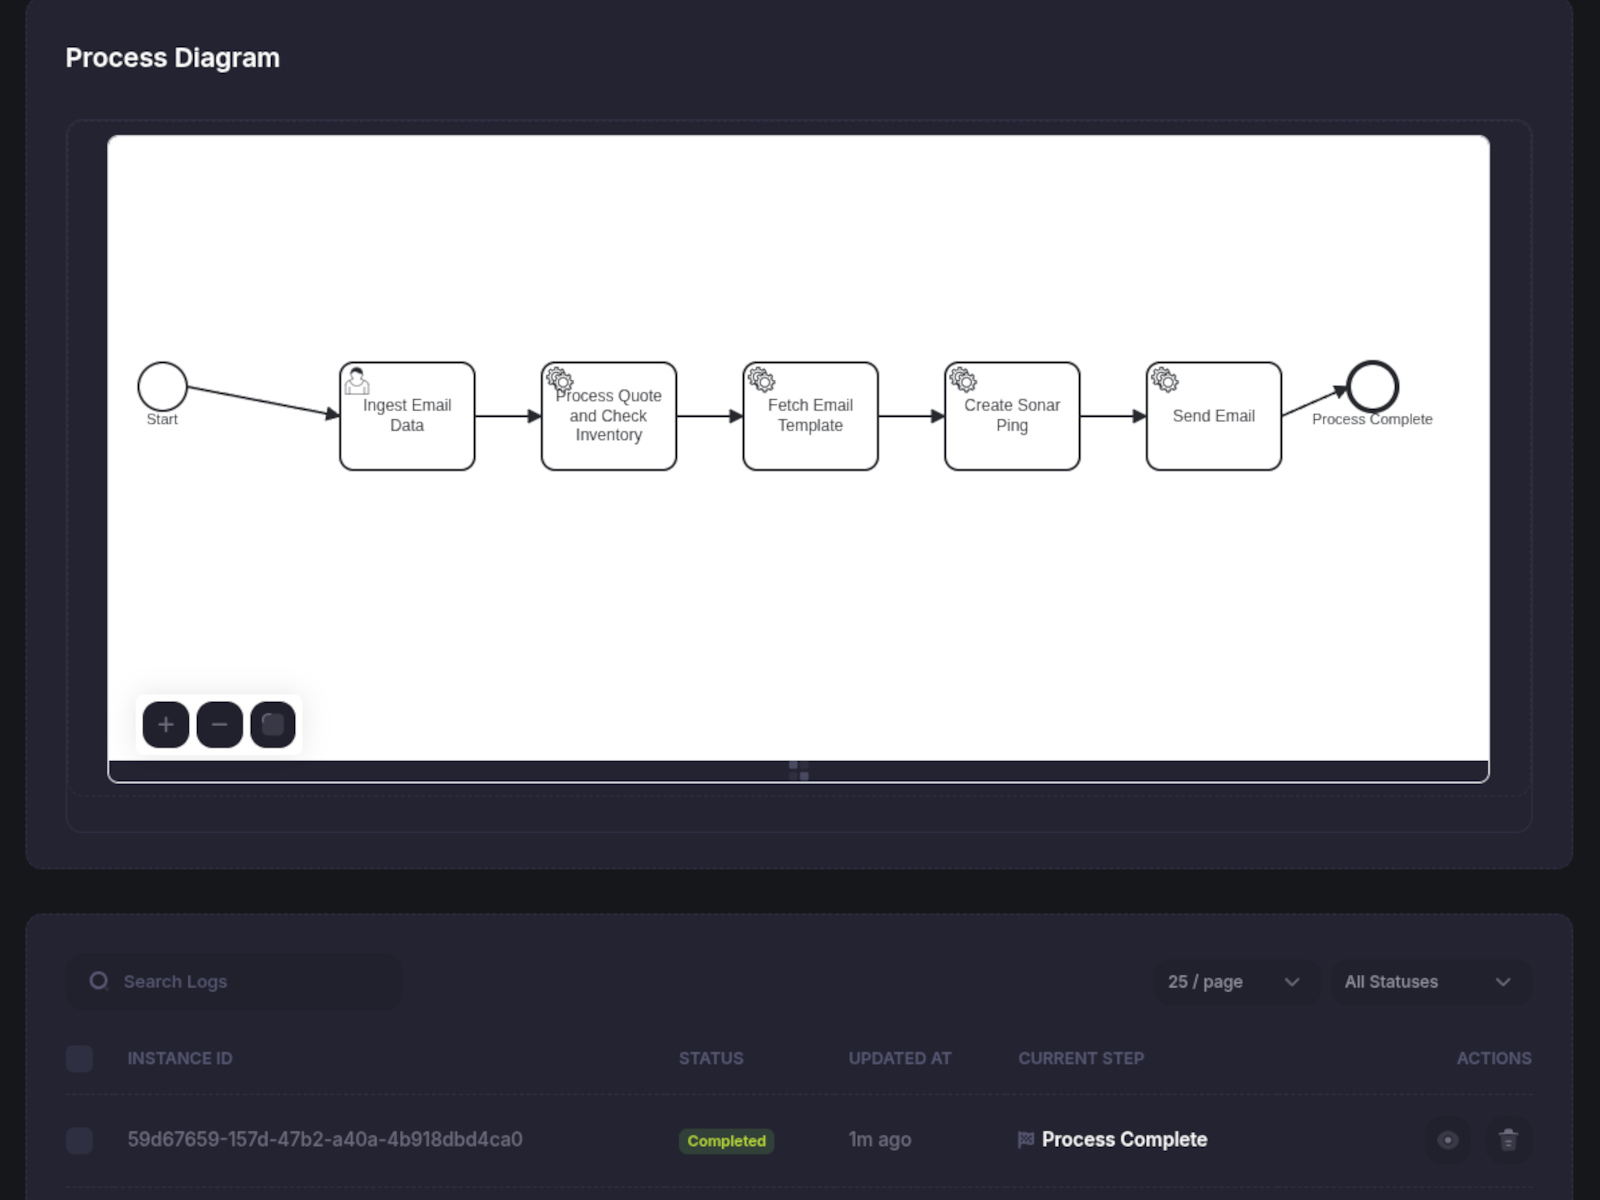Expand the Instance ID column header
The height and width of the screenshot is (1200, 1600).
[180, 1058]
